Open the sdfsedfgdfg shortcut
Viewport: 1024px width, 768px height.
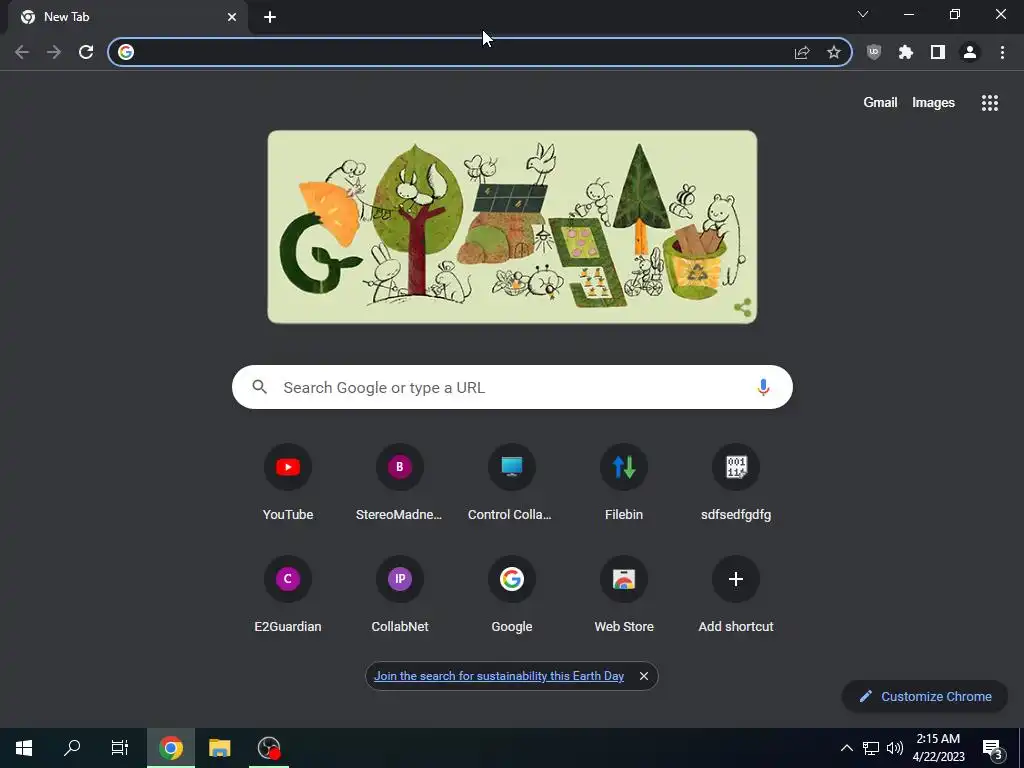click(x=736, y=483)
